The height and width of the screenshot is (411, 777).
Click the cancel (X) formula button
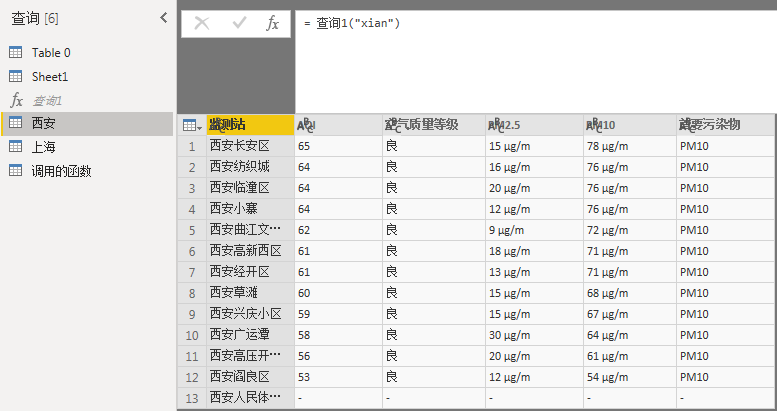point(202,23)
